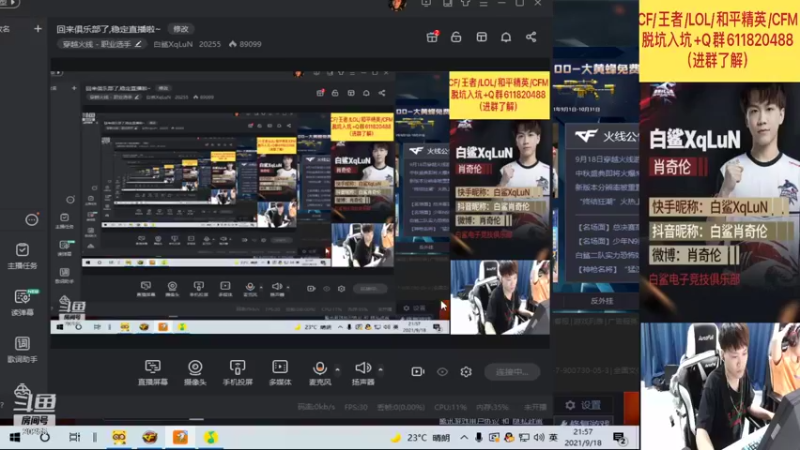Open CrossFire icon in taskbar

(x=149, y=437)
